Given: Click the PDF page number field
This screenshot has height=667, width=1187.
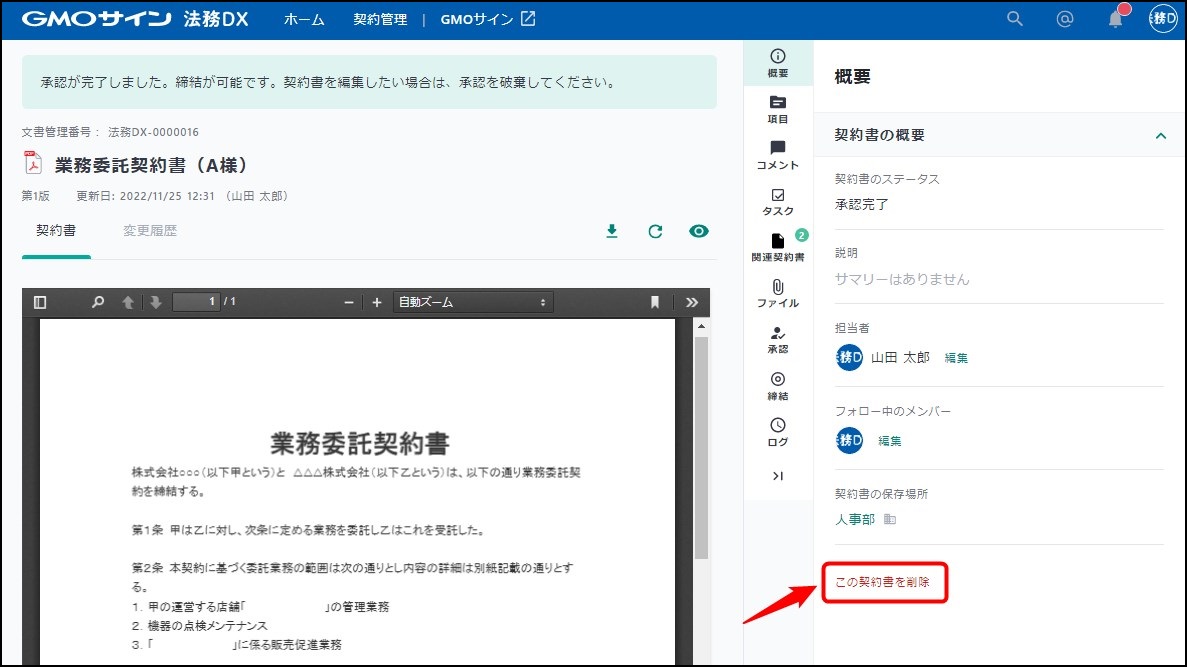Looking at the screenshot, I should coord(195,302).
